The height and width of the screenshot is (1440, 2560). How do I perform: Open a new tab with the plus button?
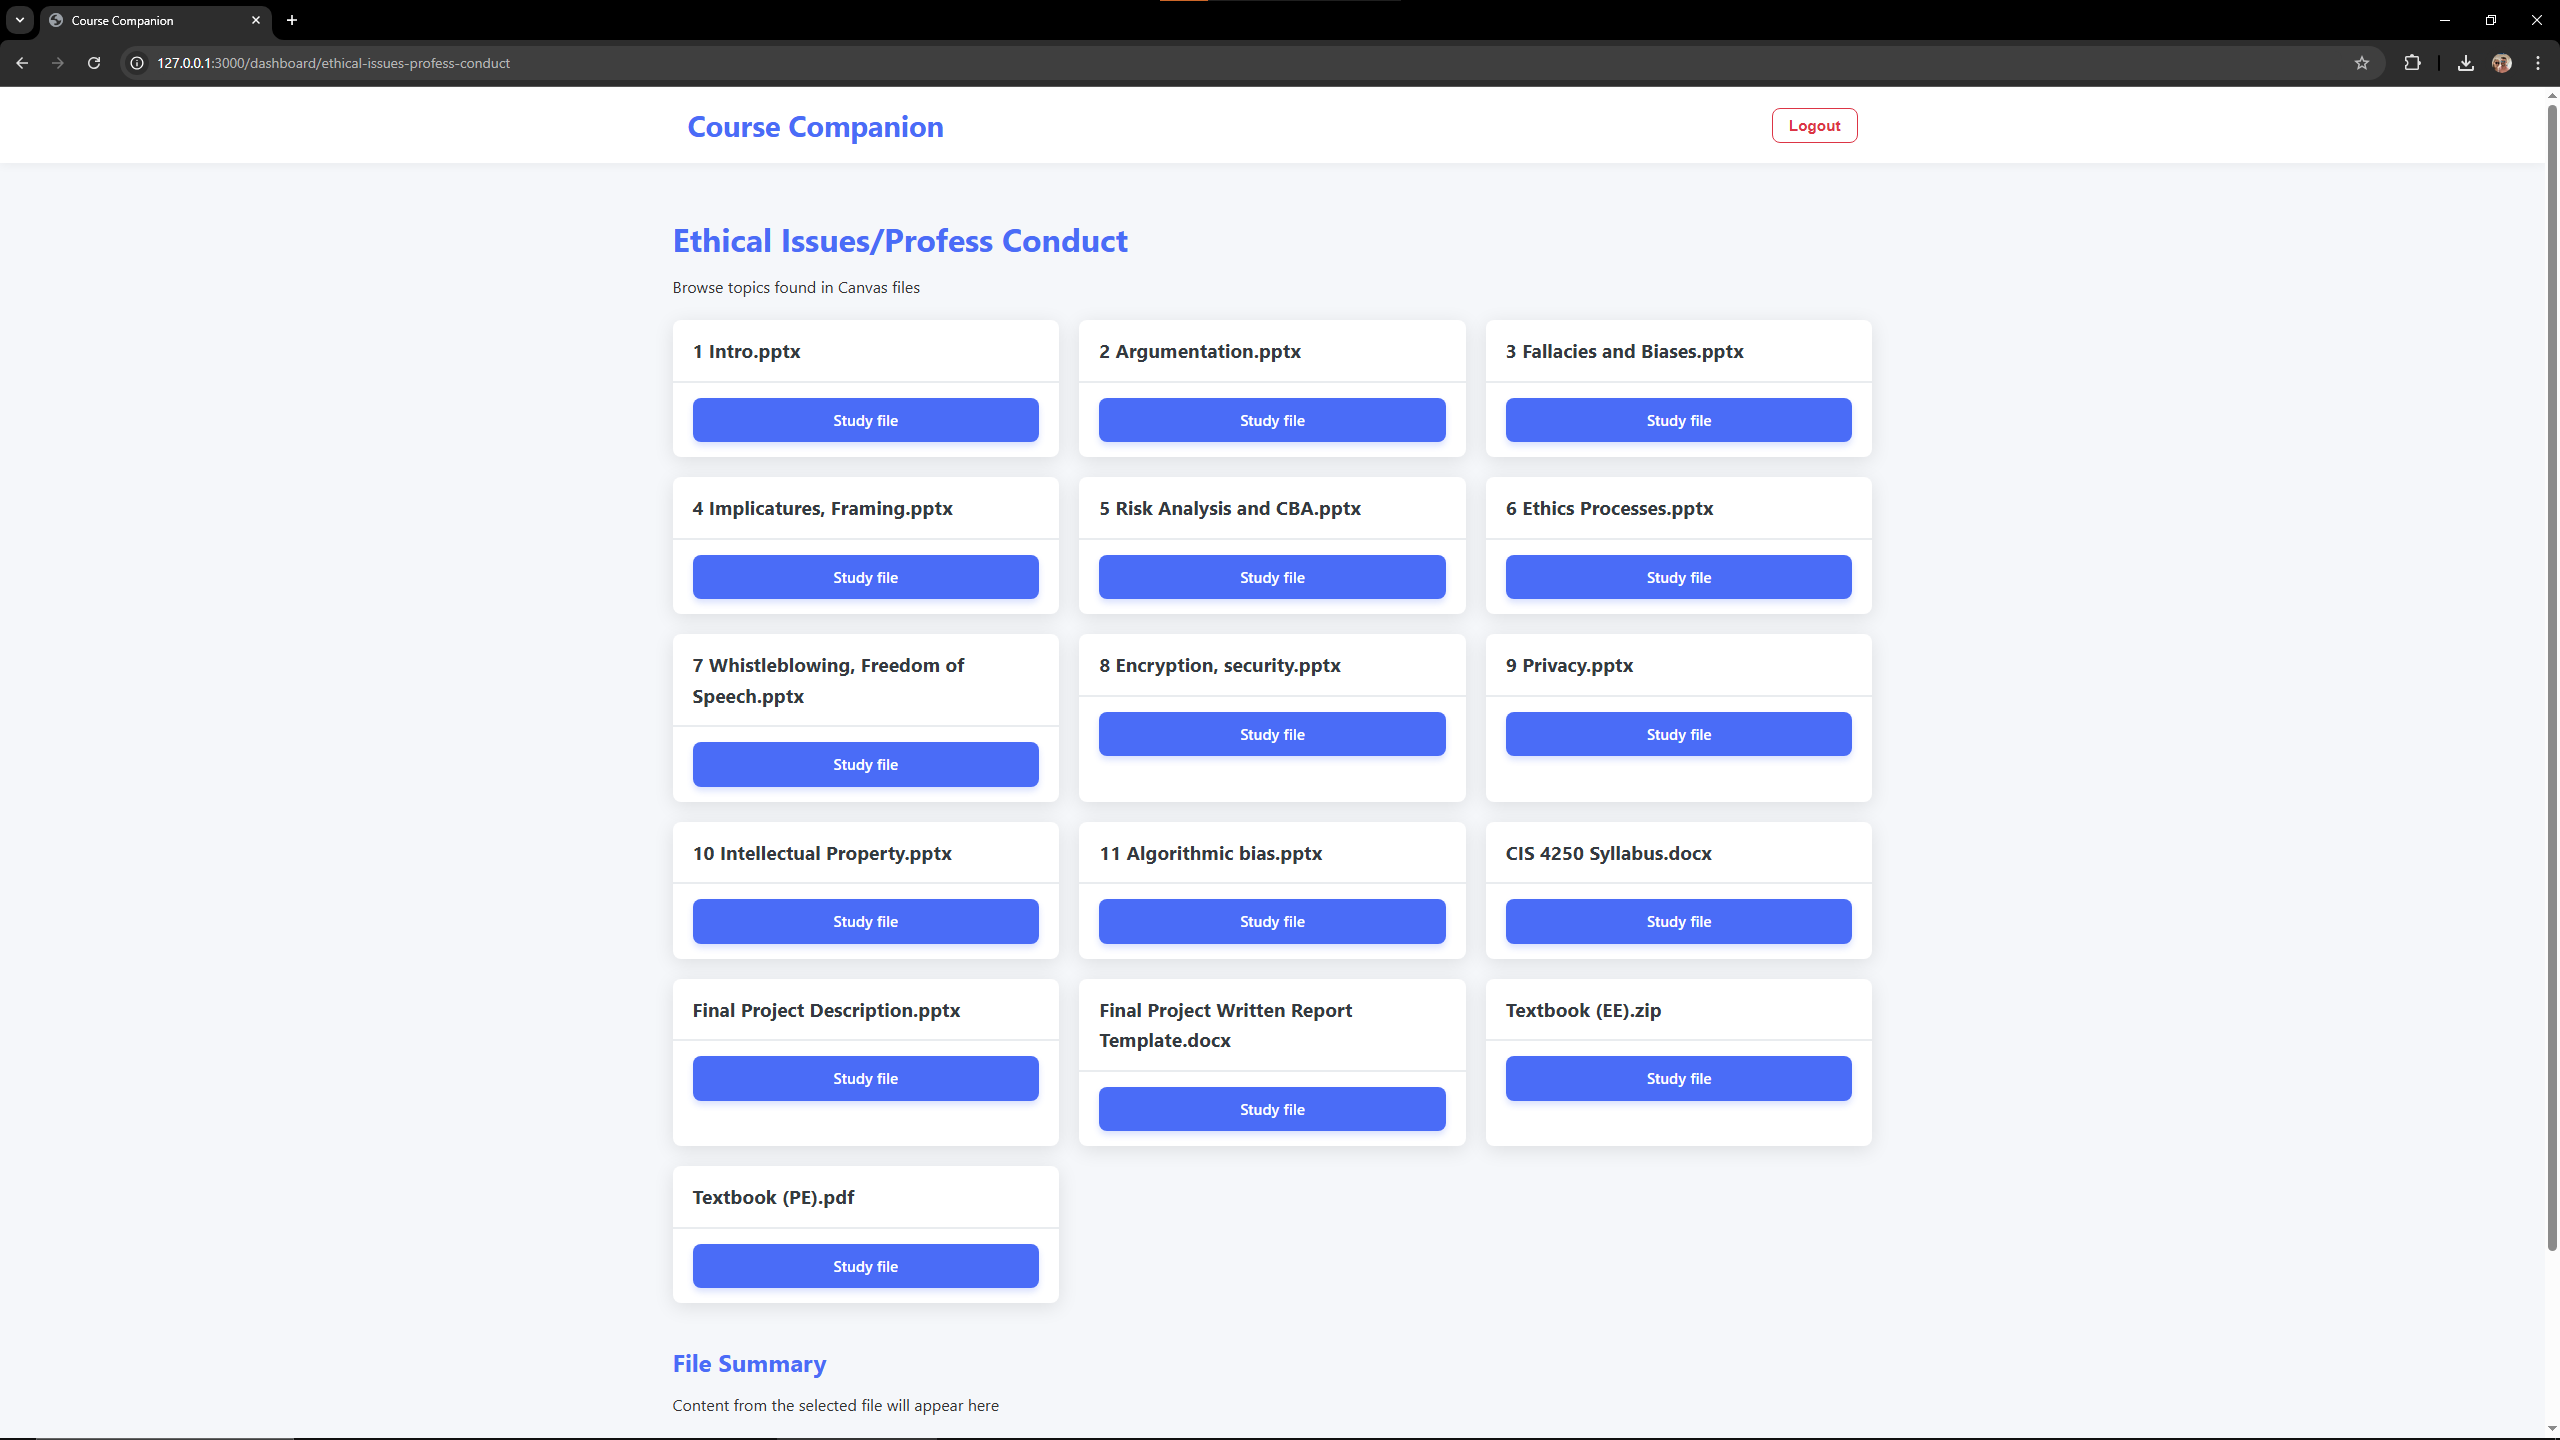click(292, 20)
